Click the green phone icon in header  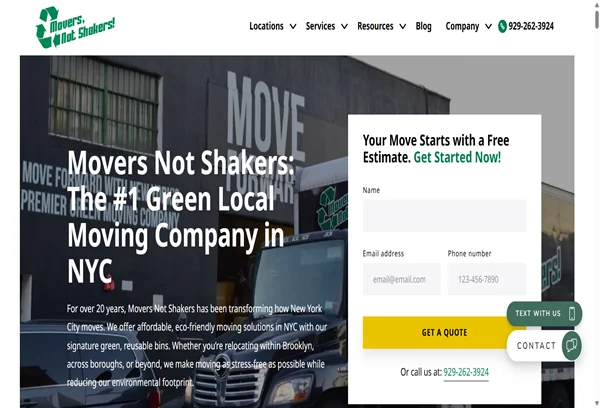[x=502, y=26]
